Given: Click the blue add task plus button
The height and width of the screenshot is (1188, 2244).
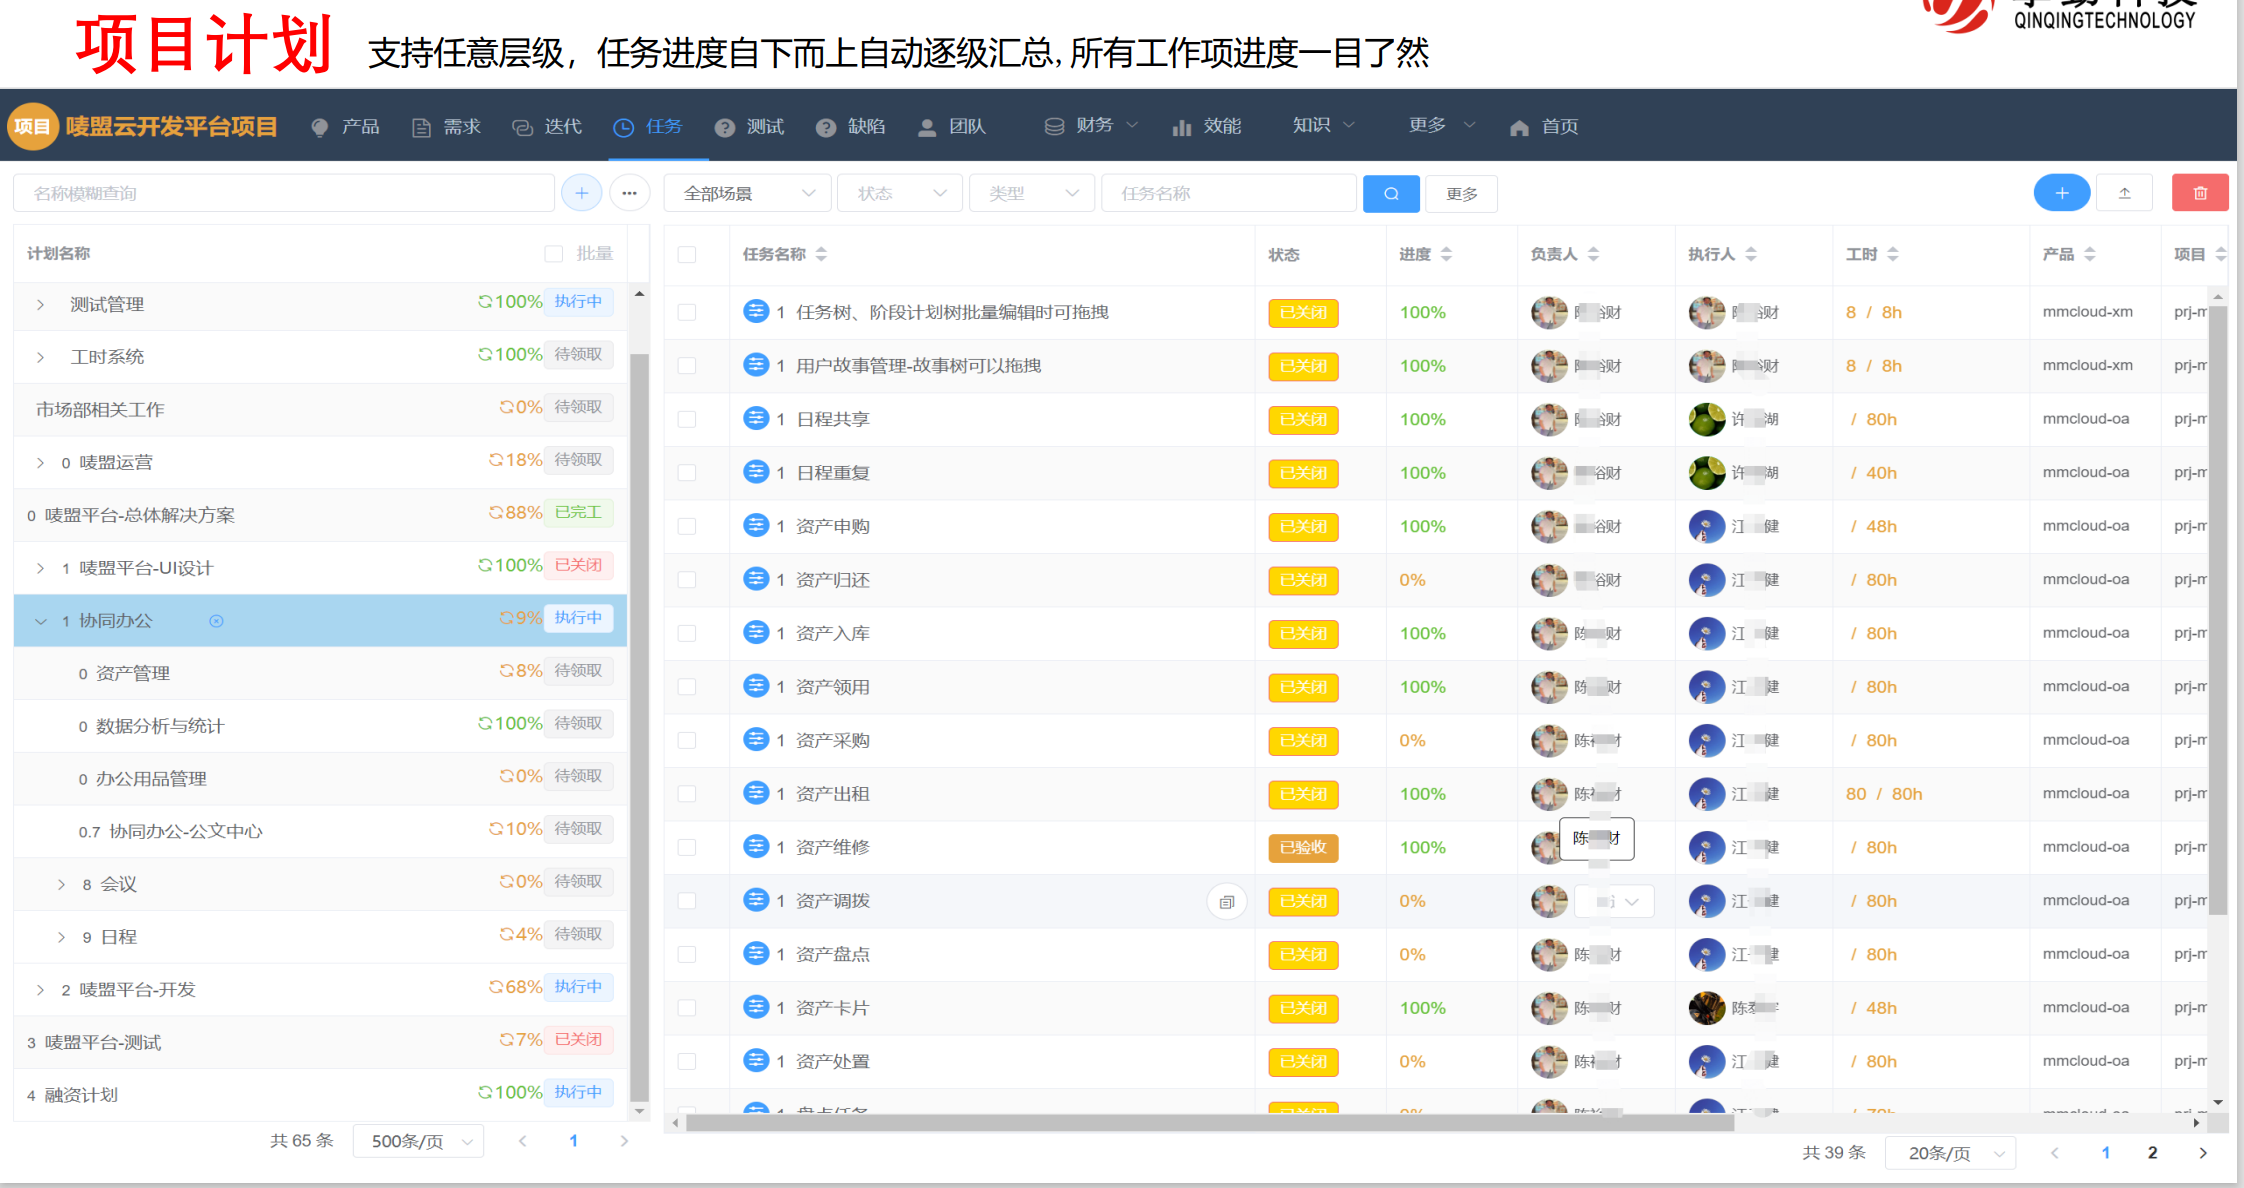Looking at the screenshot, I should 2061,193.
